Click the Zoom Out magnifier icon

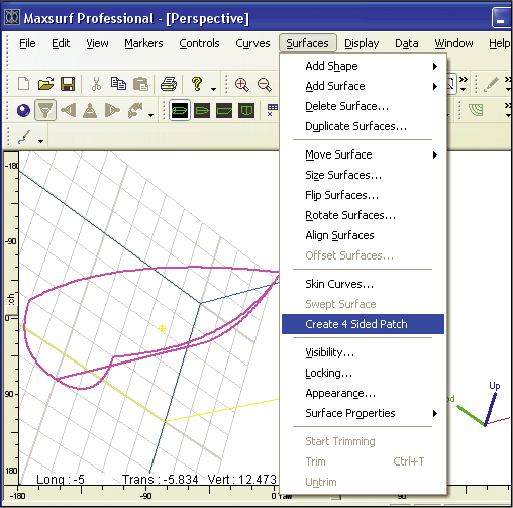pos(264,85)
